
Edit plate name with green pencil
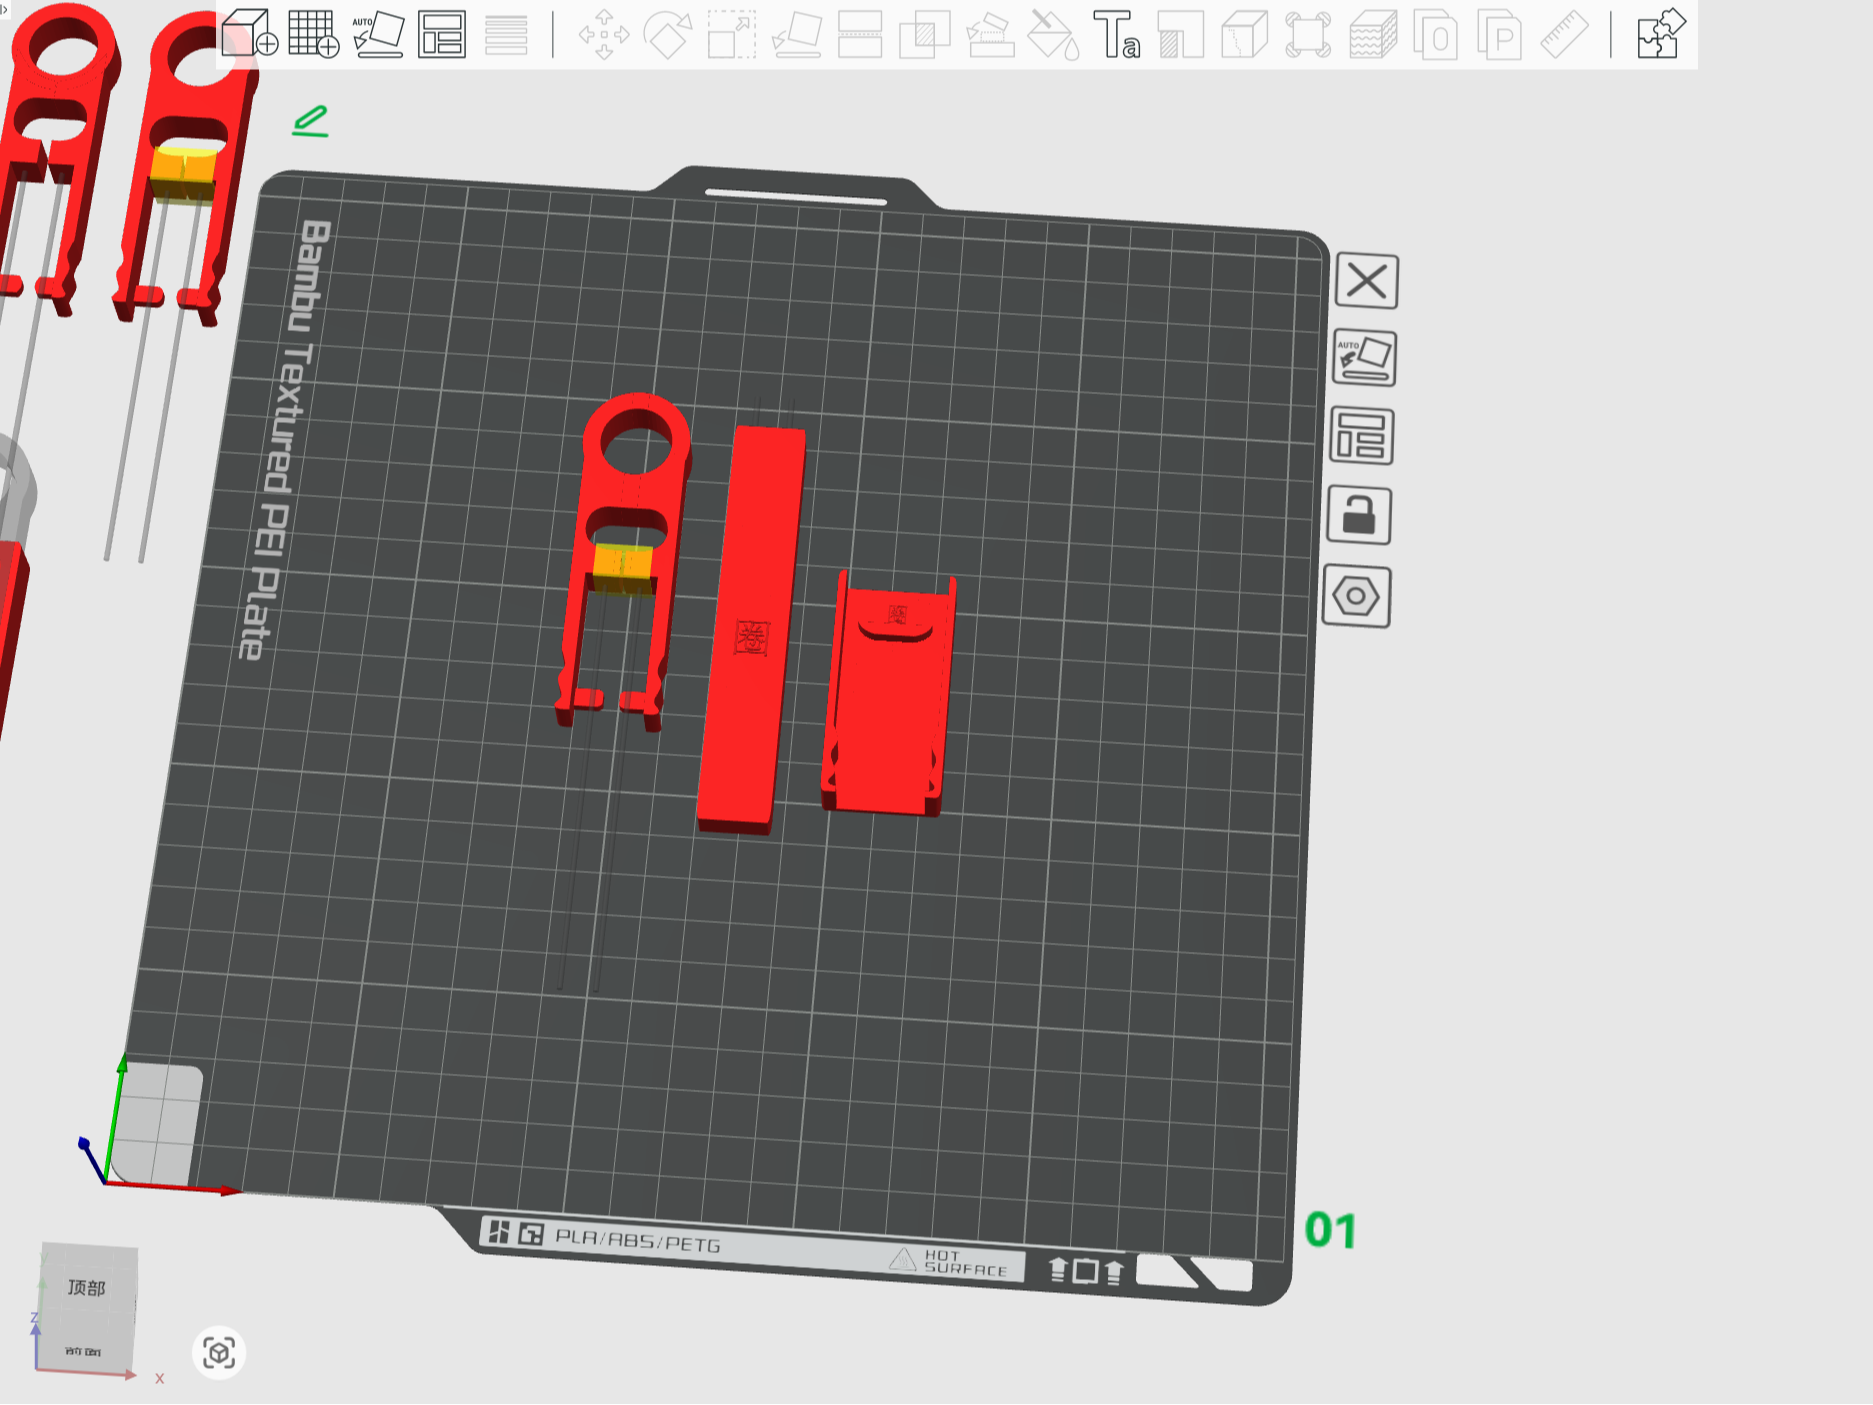pos(310,122)
